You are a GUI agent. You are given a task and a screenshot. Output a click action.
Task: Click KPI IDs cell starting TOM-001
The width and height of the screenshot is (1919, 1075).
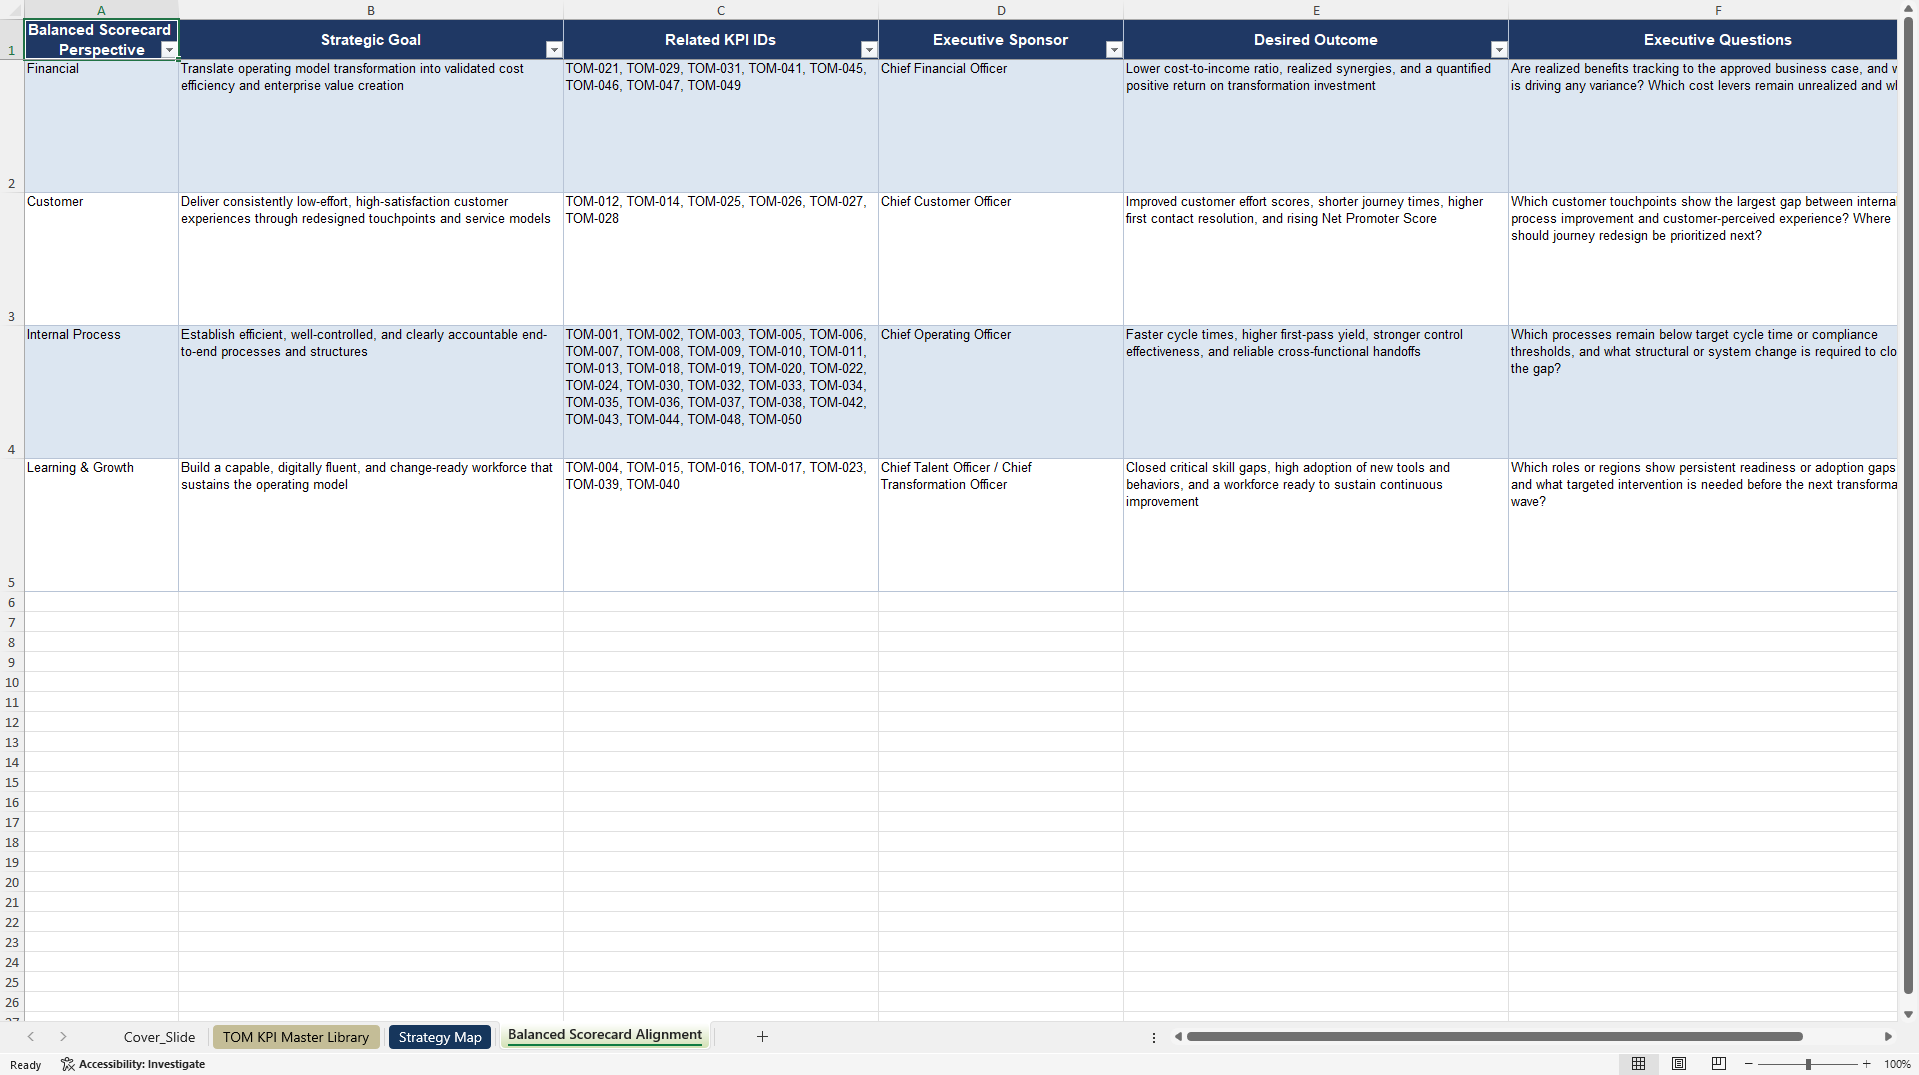721,392
